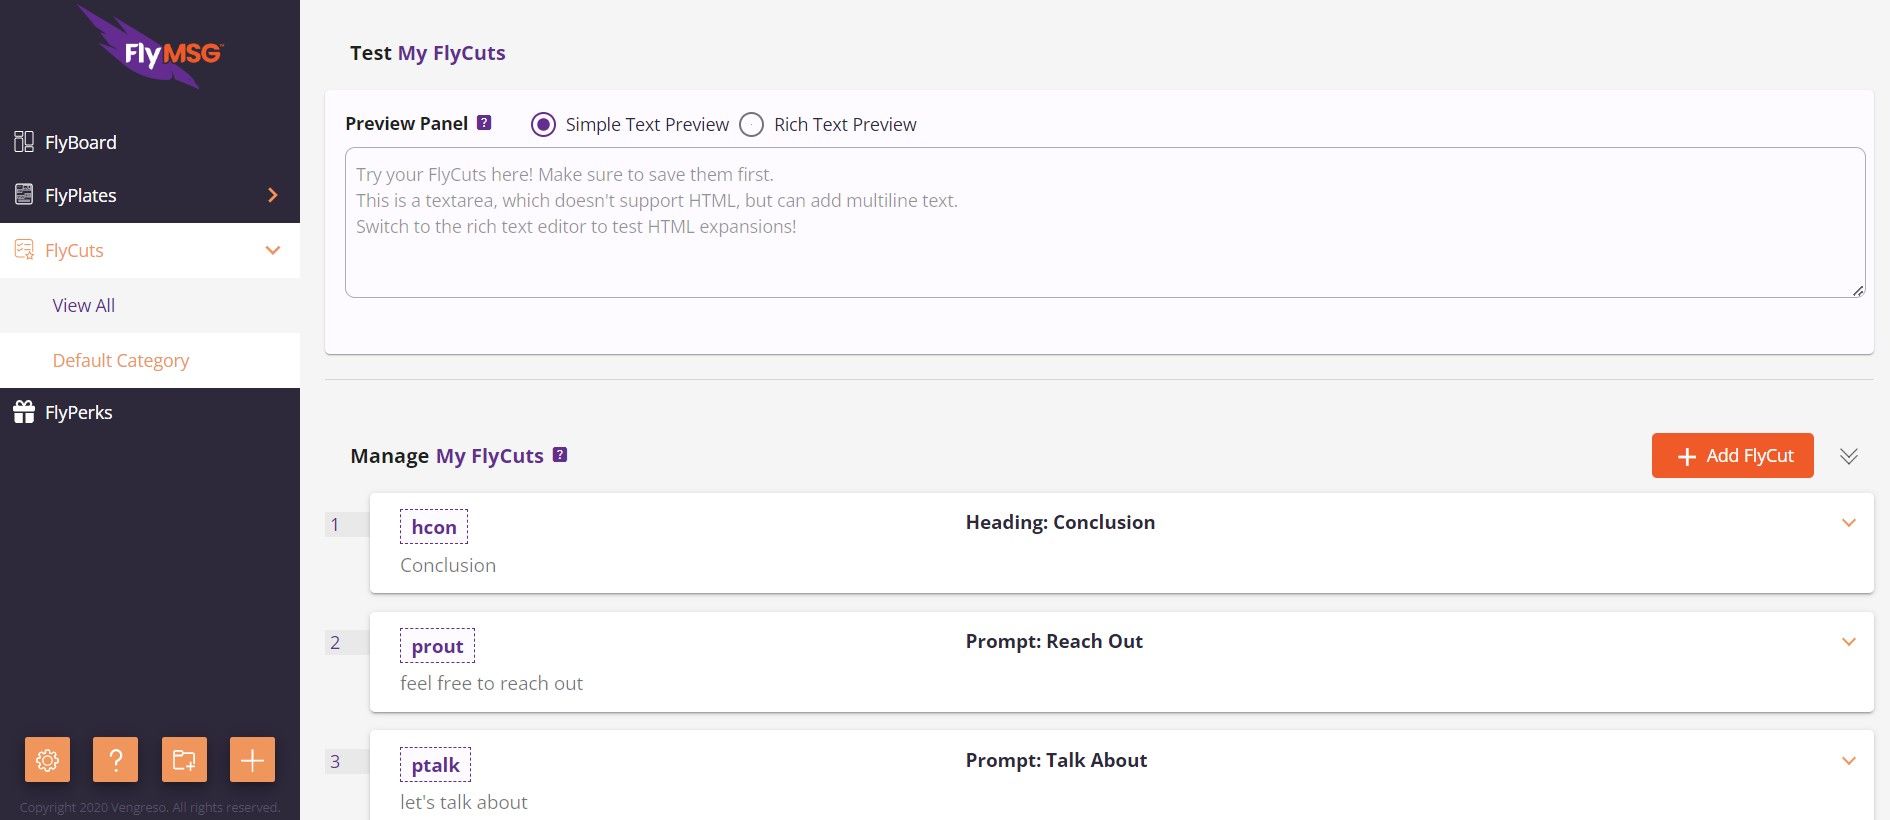Screen dimensions: 1890x820
Task: Click the FlyPlates sidebar icon
Action: pos(24,195)
